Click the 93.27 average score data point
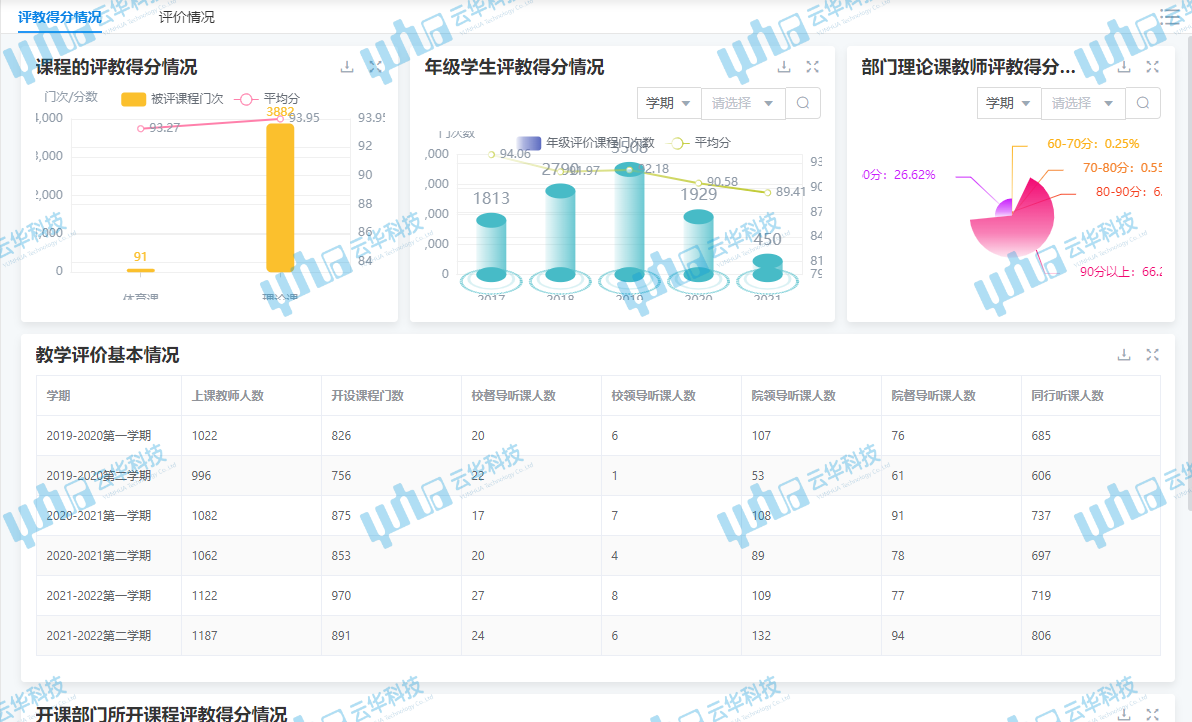 click(x=141, y=128)
